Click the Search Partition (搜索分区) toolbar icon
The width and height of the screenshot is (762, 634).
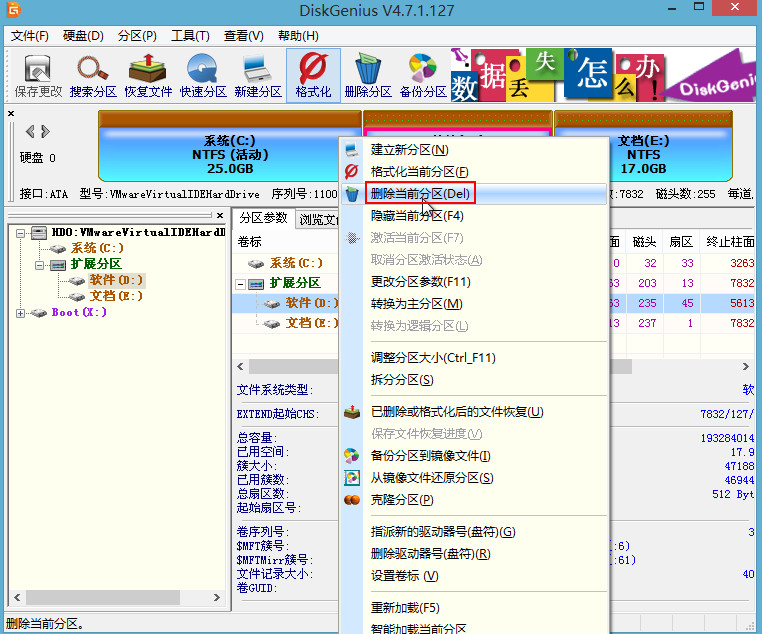[93, 76]
